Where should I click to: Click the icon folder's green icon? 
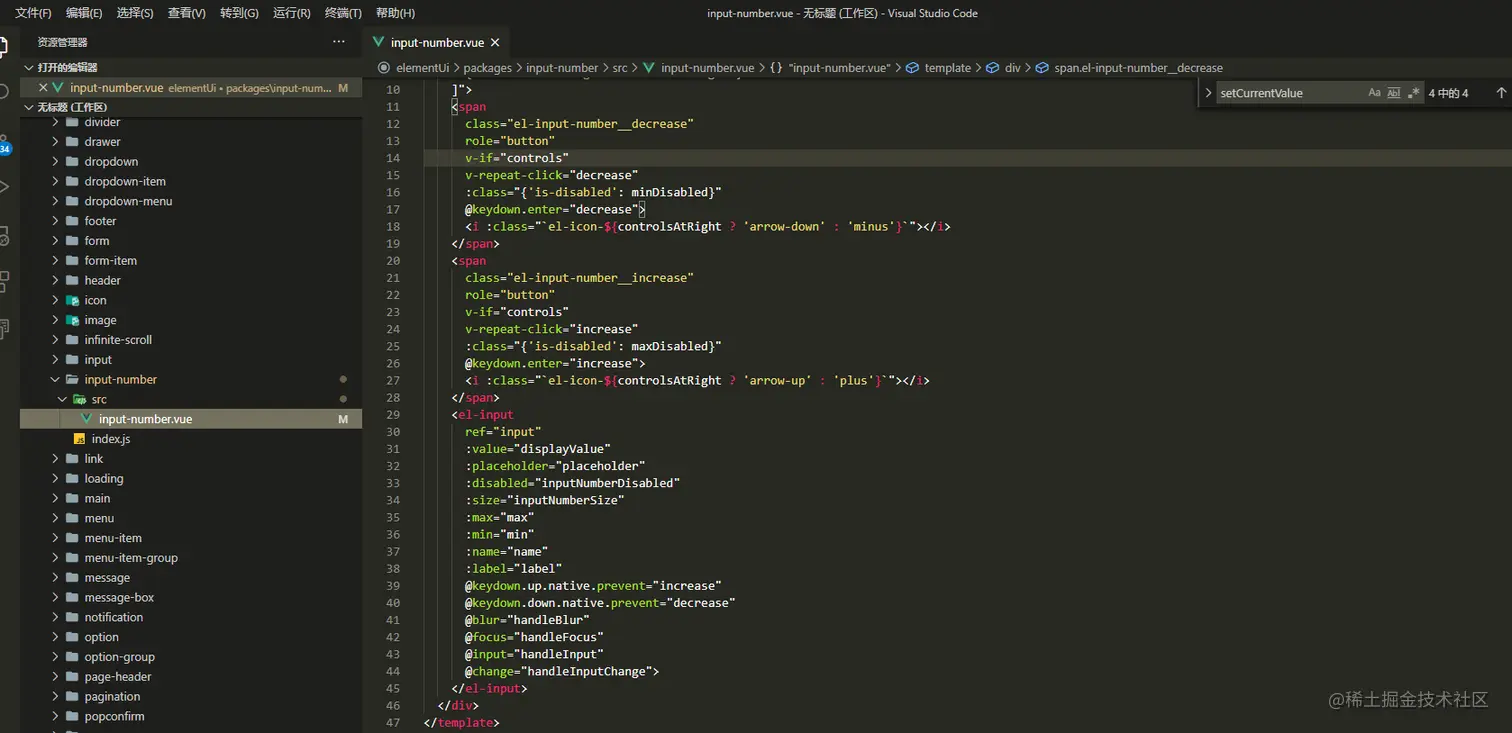[72, 301]
